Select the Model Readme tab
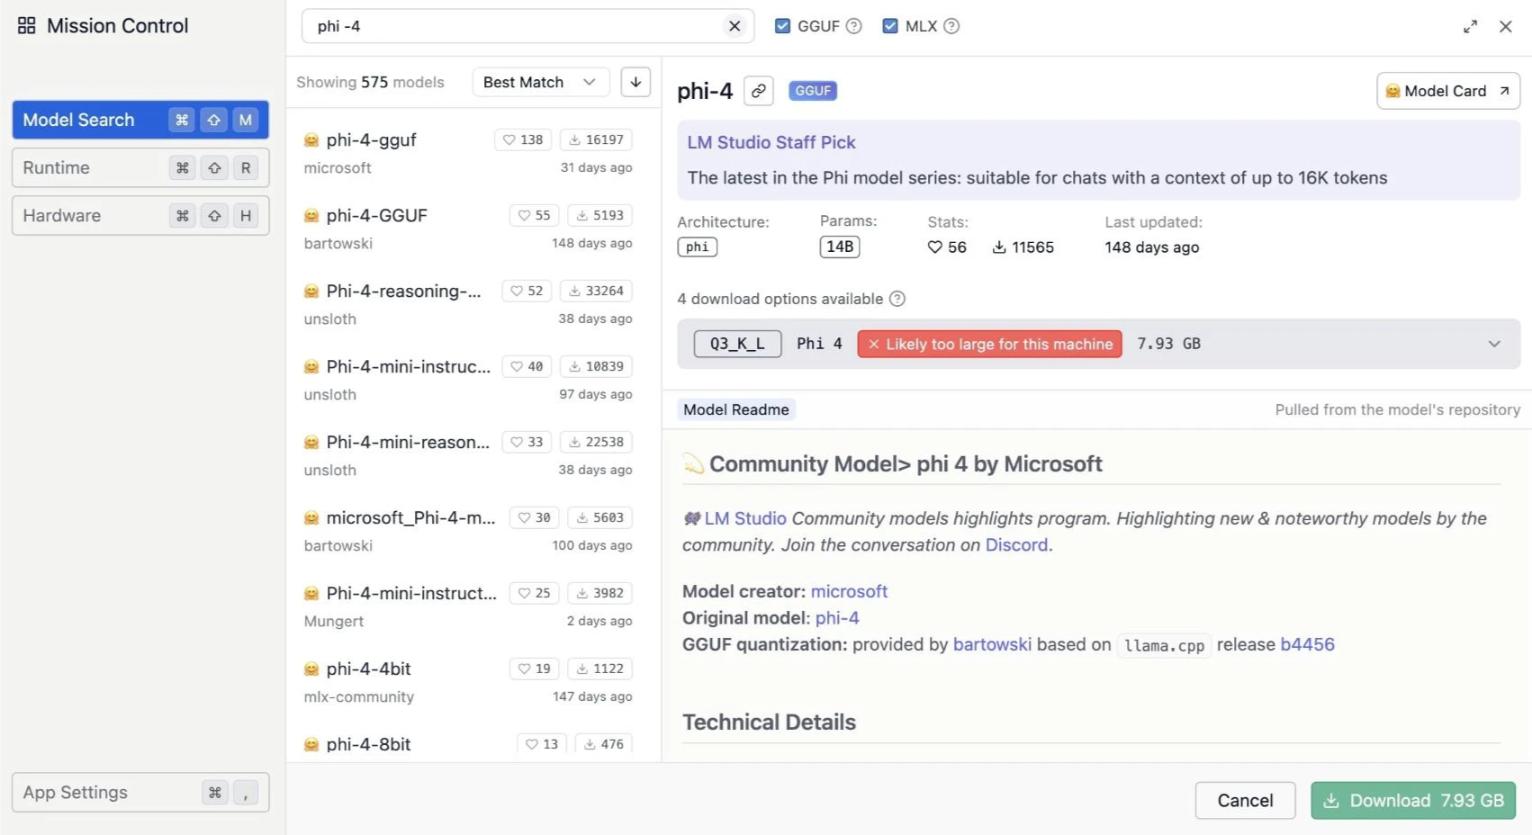The image size is (1532, 835). point(736,410)
